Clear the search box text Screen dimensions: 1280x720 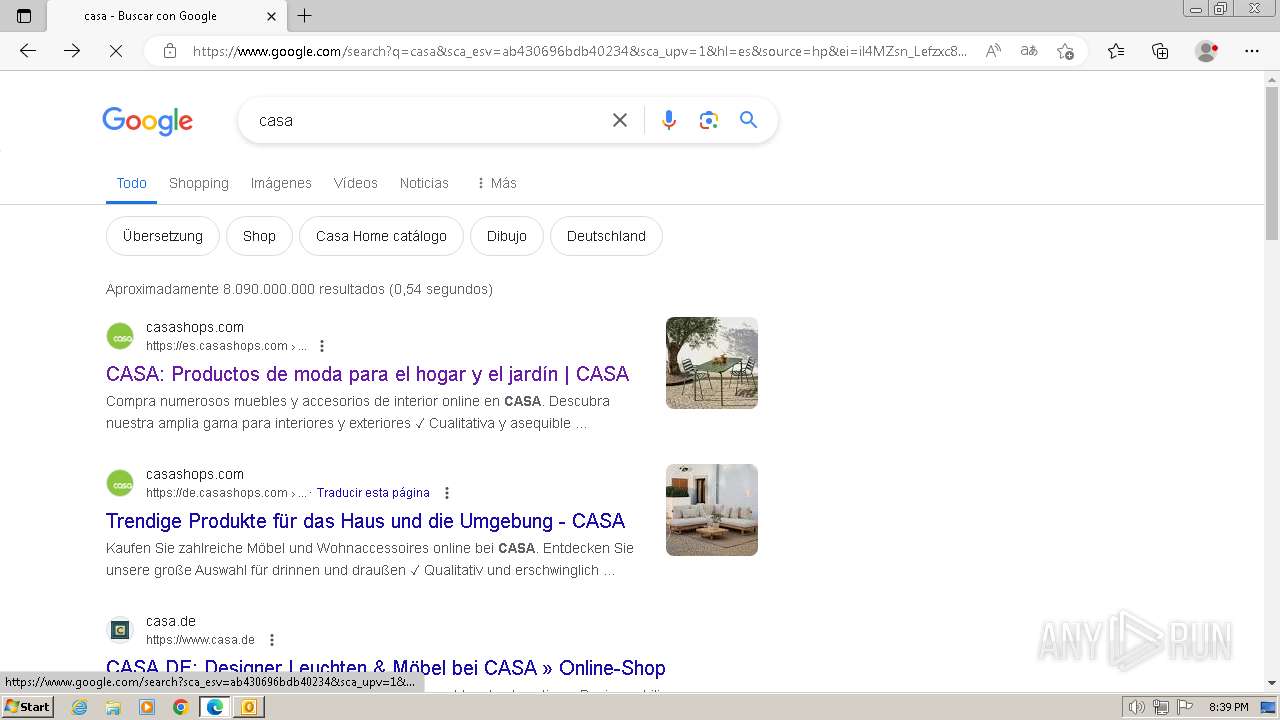coord(620,120)
